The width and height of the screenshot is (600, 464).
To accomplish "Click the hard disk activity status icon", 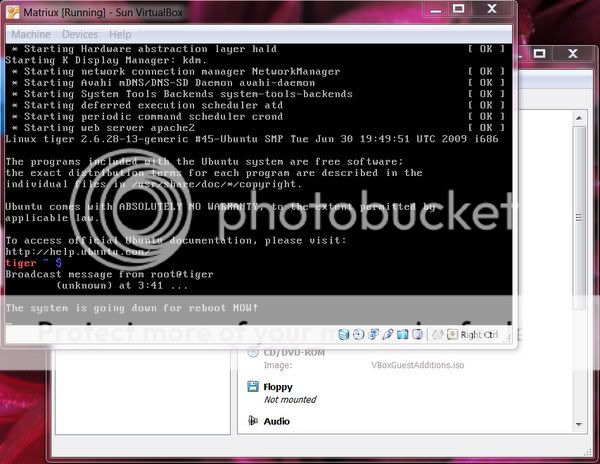I will (x=344, y=335).
